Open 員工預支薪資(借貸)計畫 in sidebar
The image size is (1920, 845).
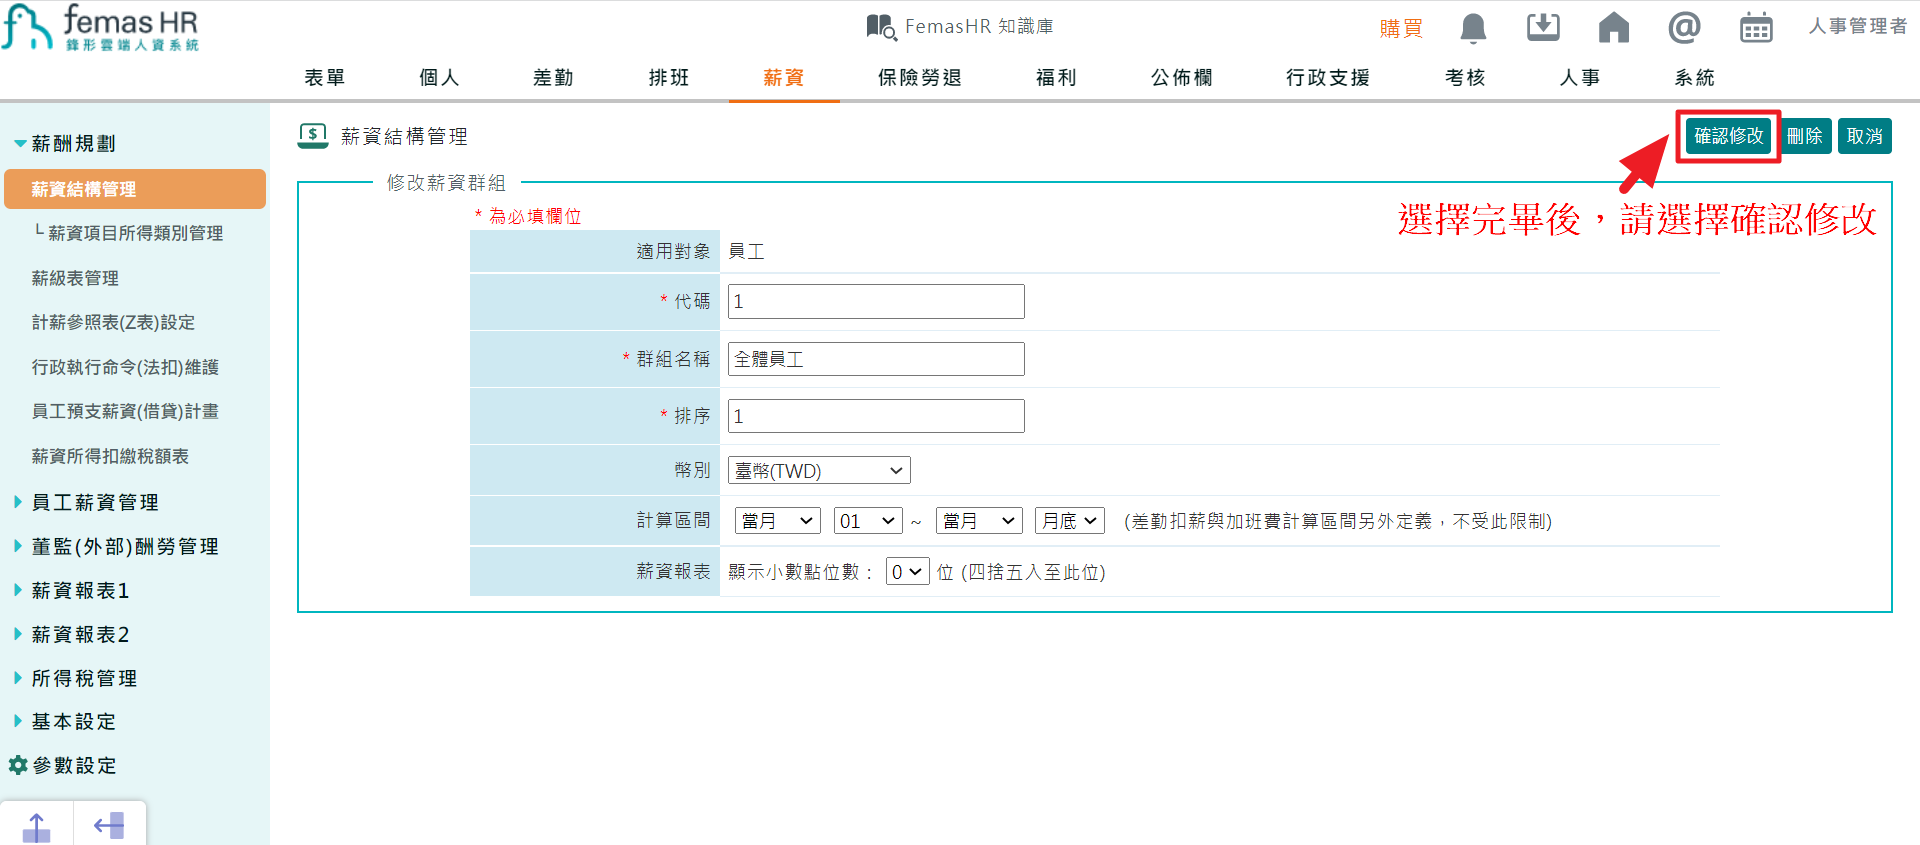[125, 411]
